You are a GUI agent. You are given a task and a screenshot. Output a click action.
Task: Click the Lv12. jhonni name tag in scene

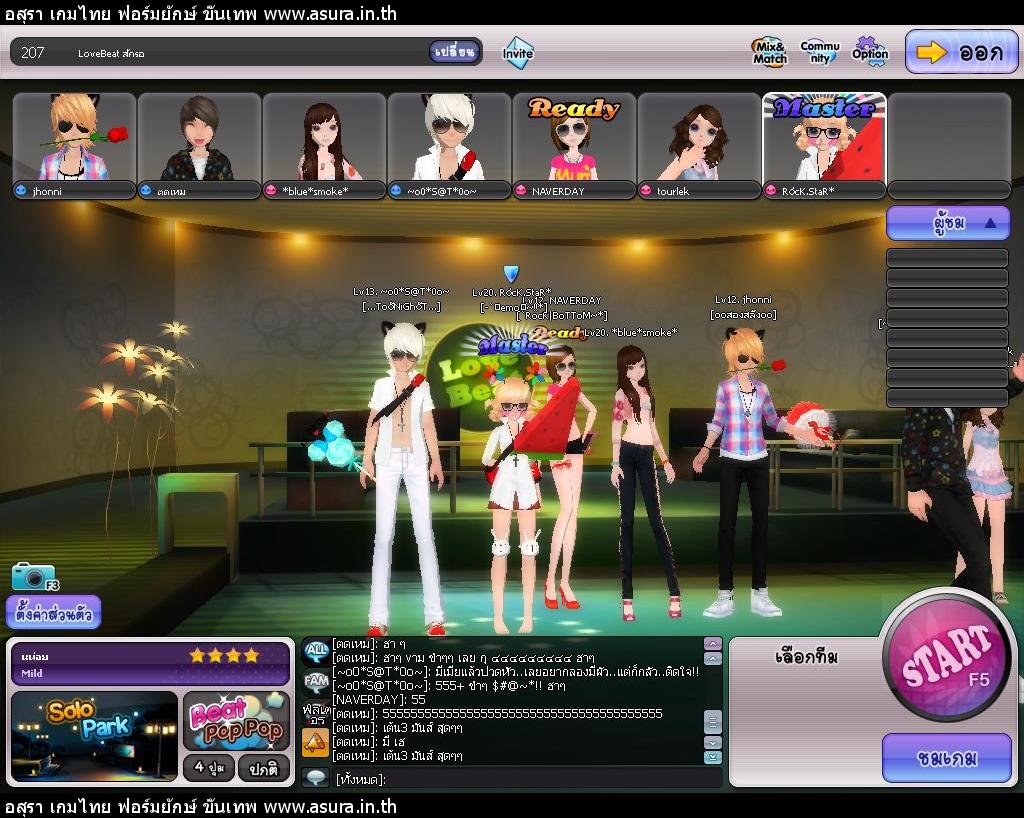[743, 300]
